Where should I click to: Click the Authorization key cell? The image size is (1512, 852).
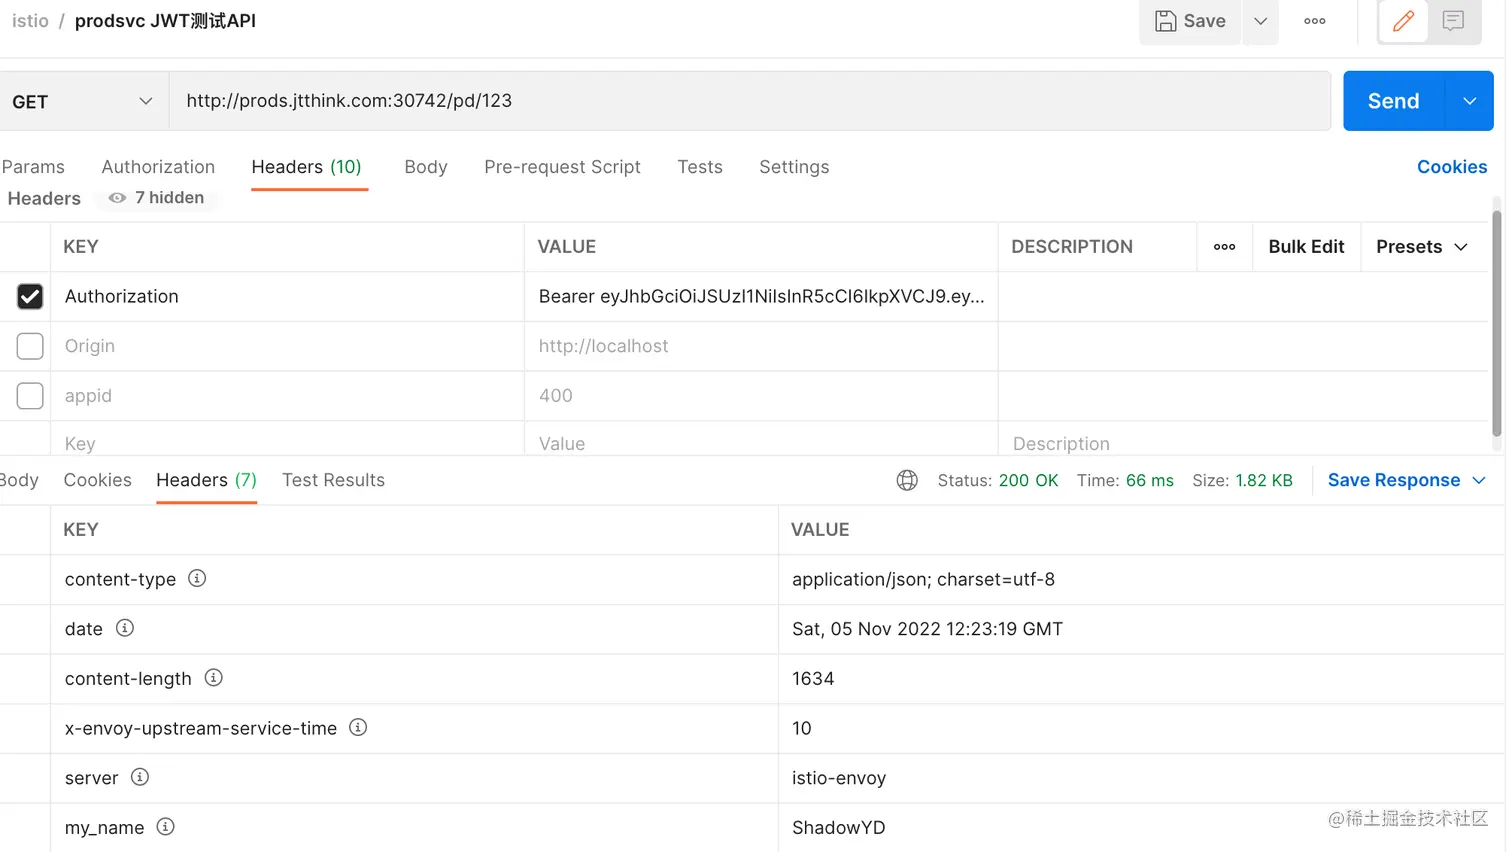point(288,296)
